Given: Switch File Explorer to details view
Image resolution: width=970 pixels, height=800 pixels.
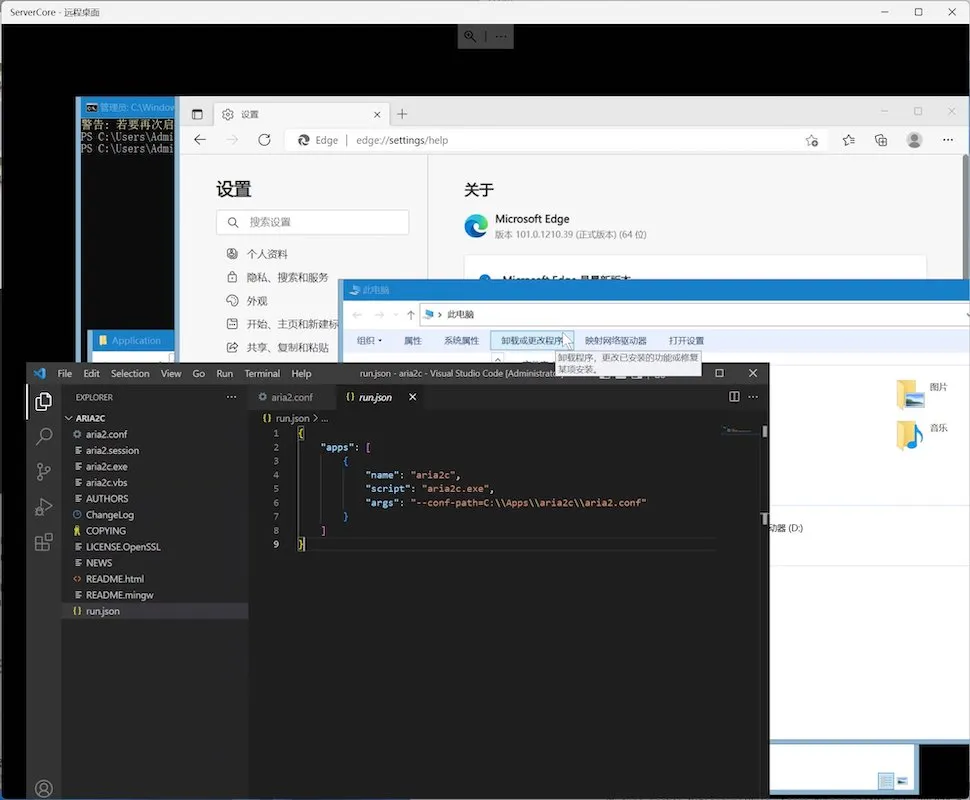Looking at the screenshot, I should [885, 780].
